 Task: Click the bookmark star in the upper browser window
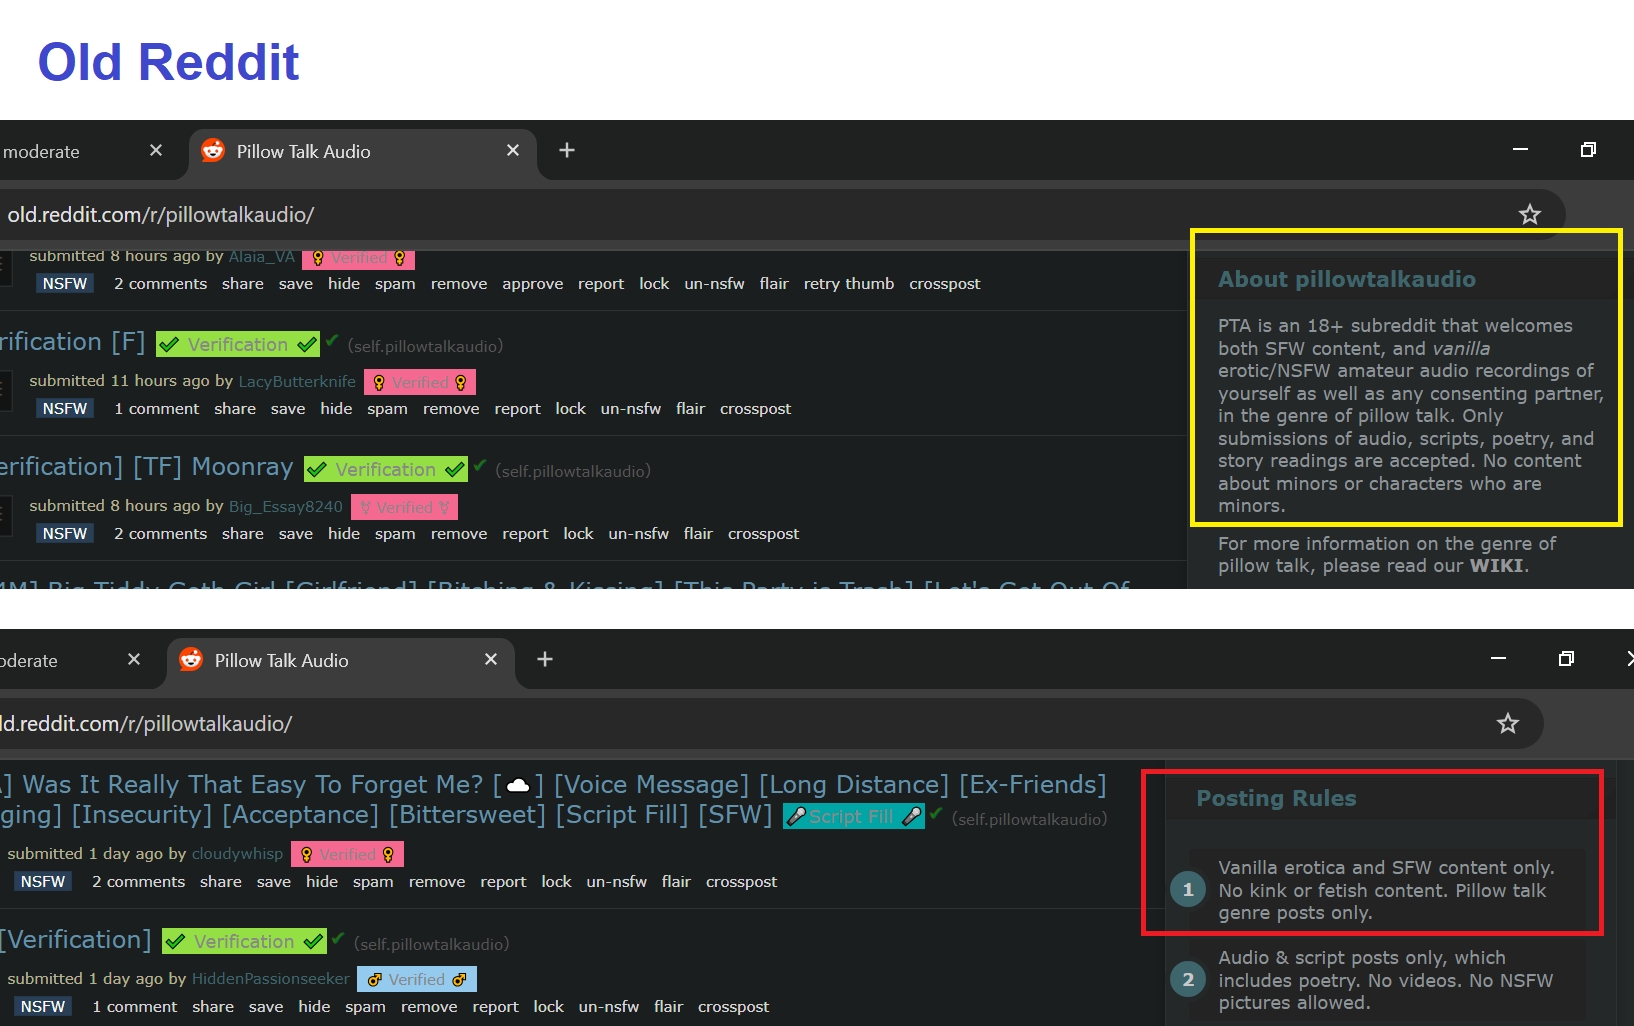(x=1529, y=214)
